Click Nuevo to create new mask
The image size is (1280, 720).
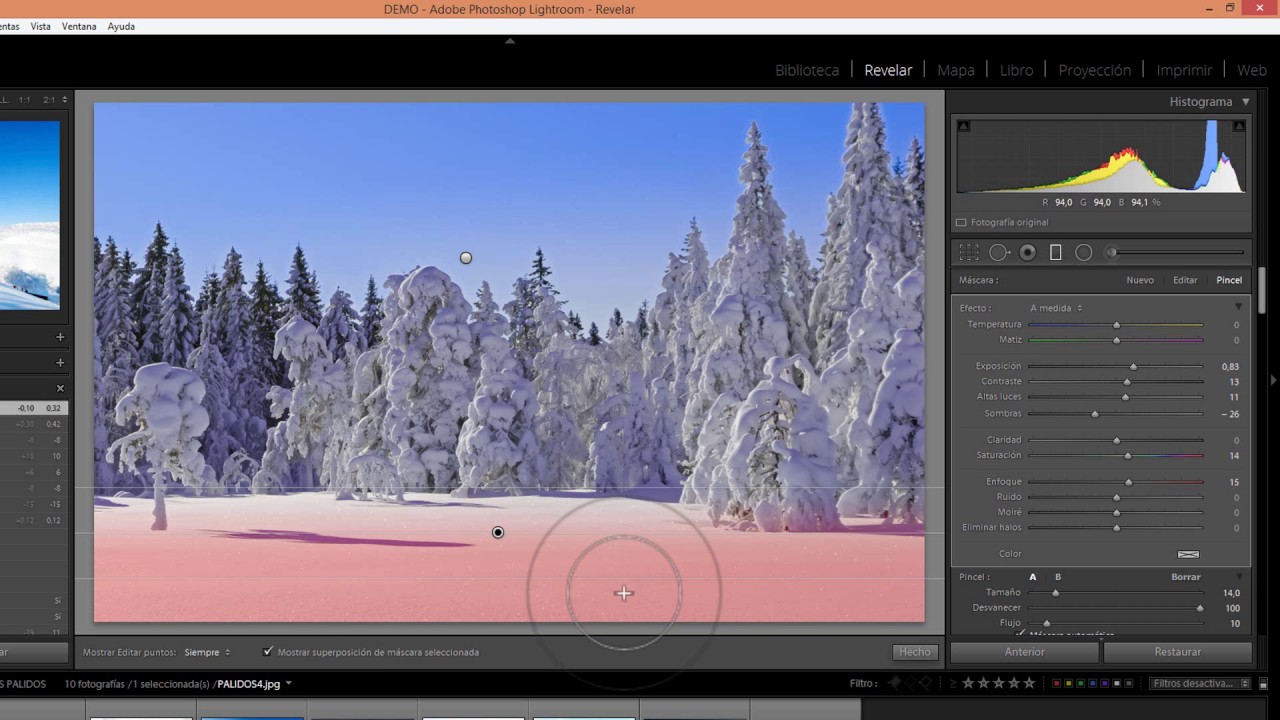coord(1140,280)
